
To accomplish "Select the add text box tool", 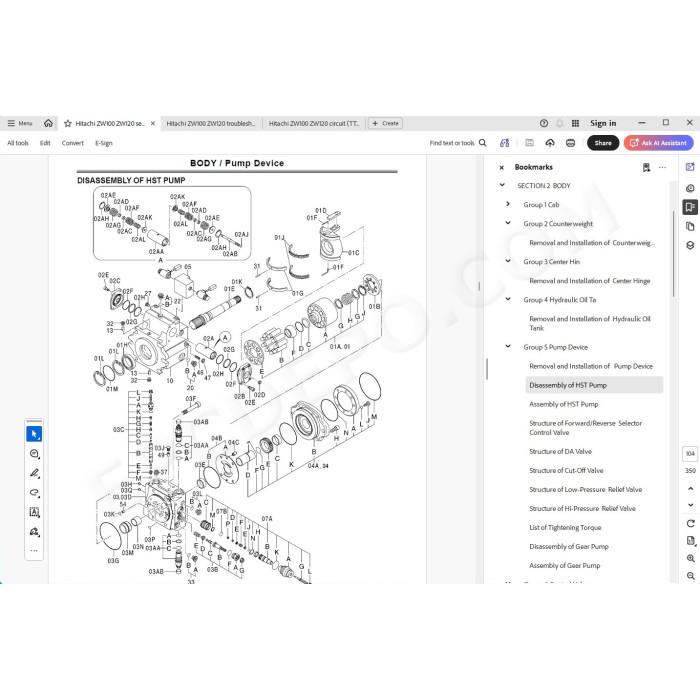I will coord(34,512).
